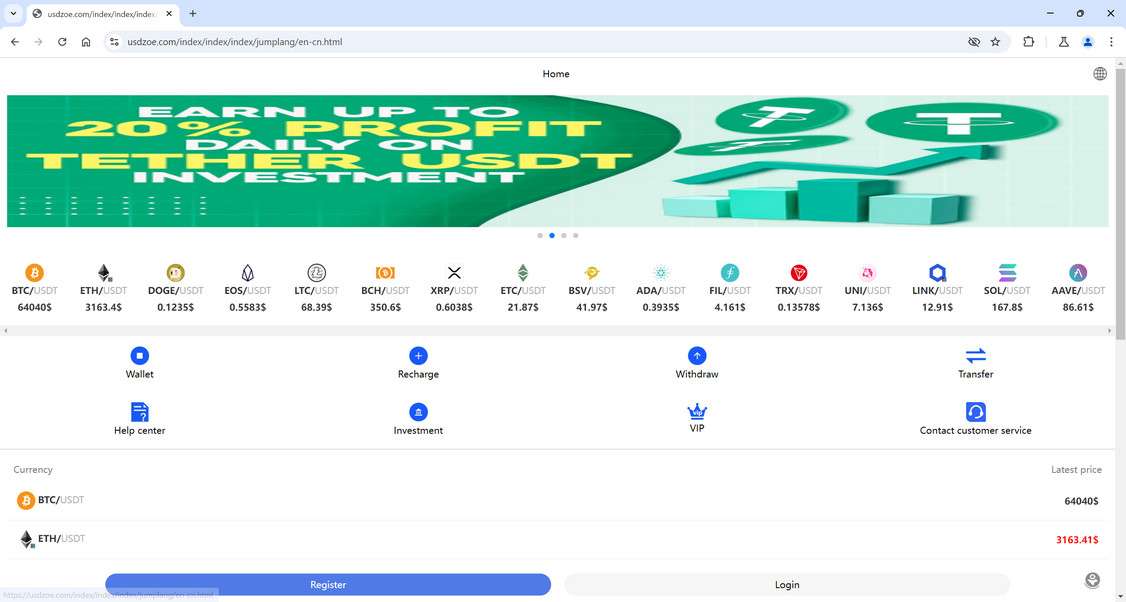This screenshot has height=602, width=1126.
Task: Open the Help center
Action: (139, 412)
